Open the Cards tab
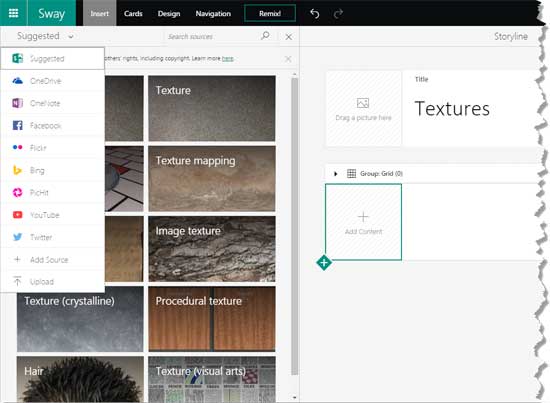 click(x=133, y=14)
